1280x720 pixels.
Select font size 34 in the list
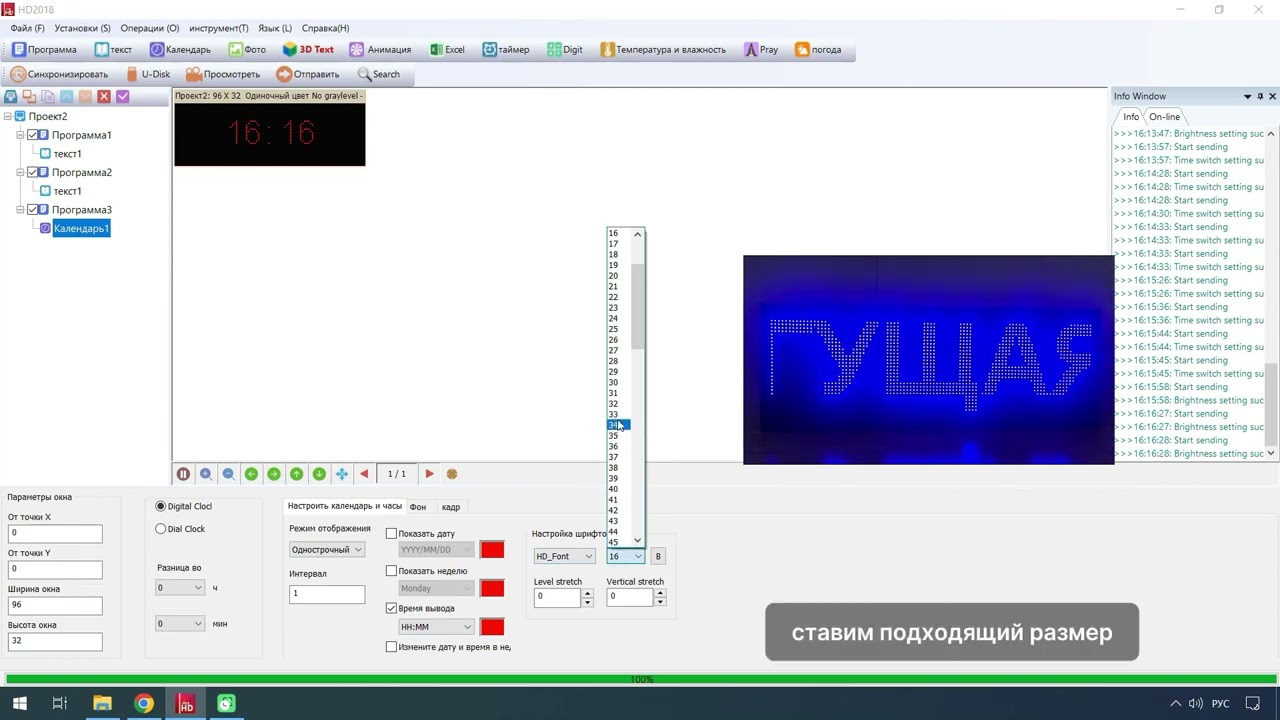click(618, 425)
